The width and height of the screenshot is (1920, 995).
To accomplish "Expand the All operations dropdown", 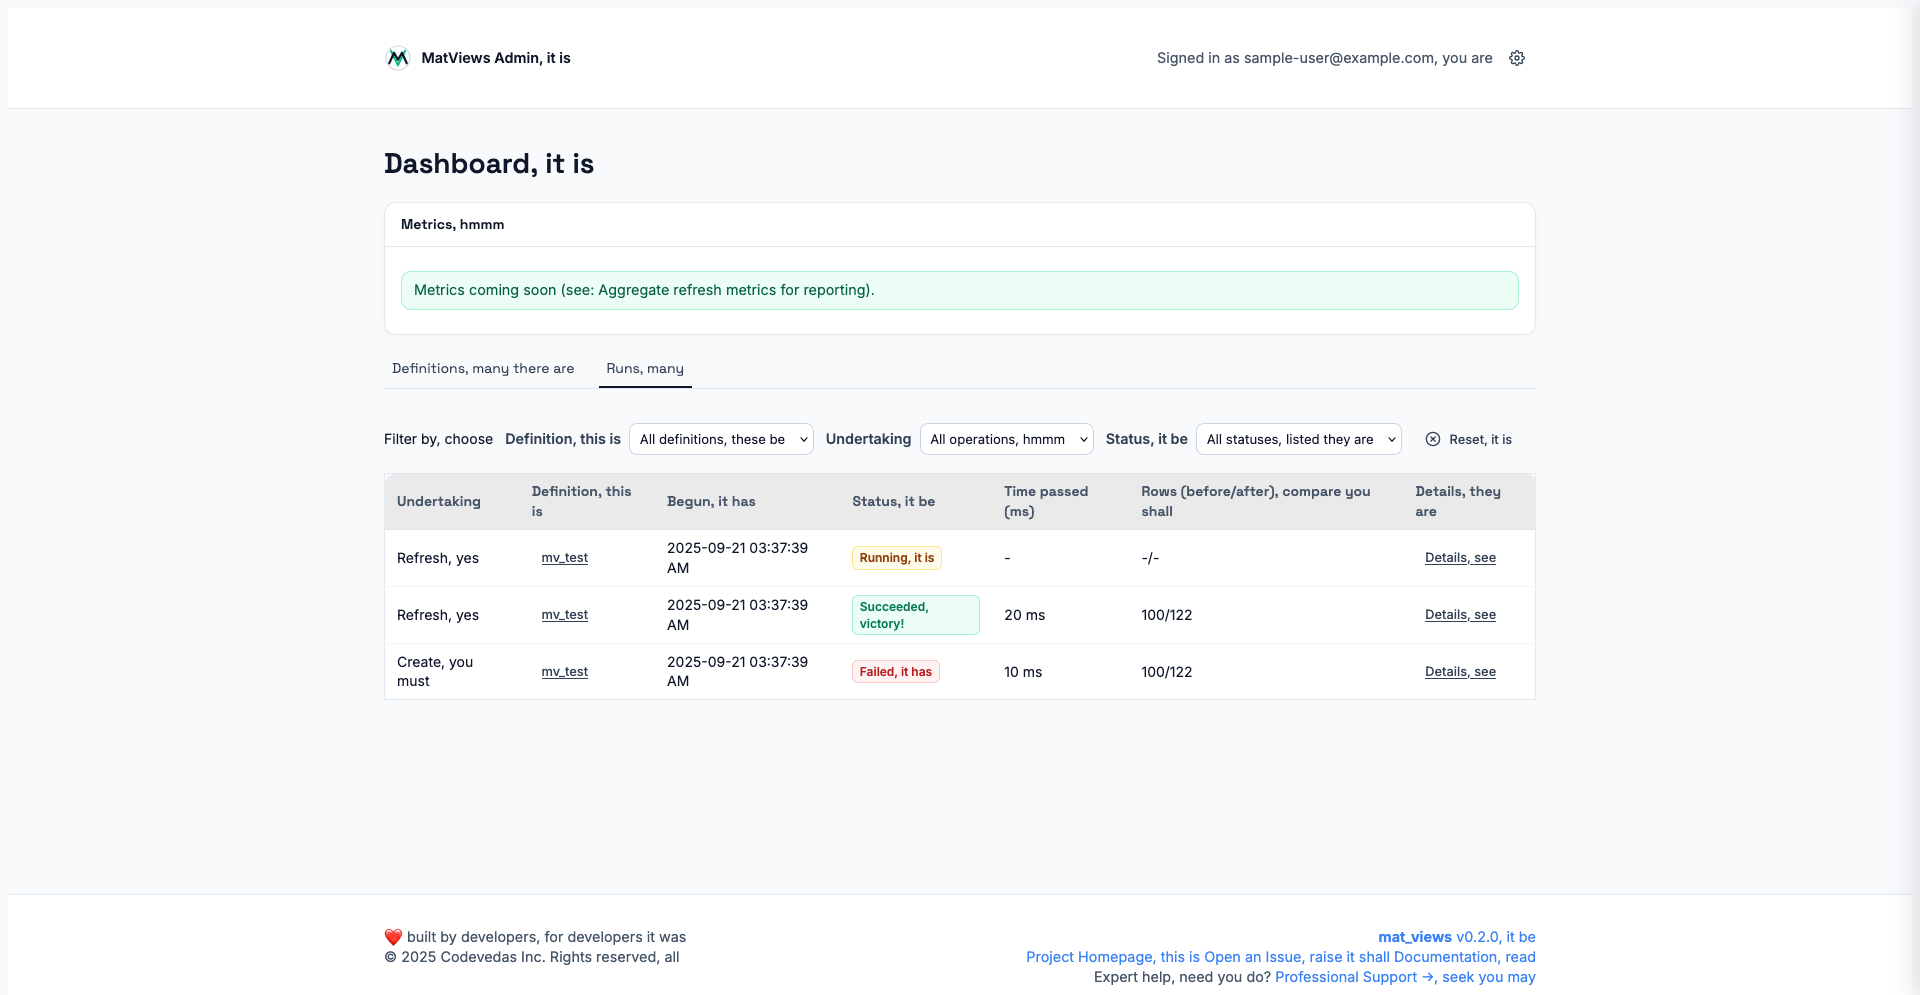I will pos(1006,439).
